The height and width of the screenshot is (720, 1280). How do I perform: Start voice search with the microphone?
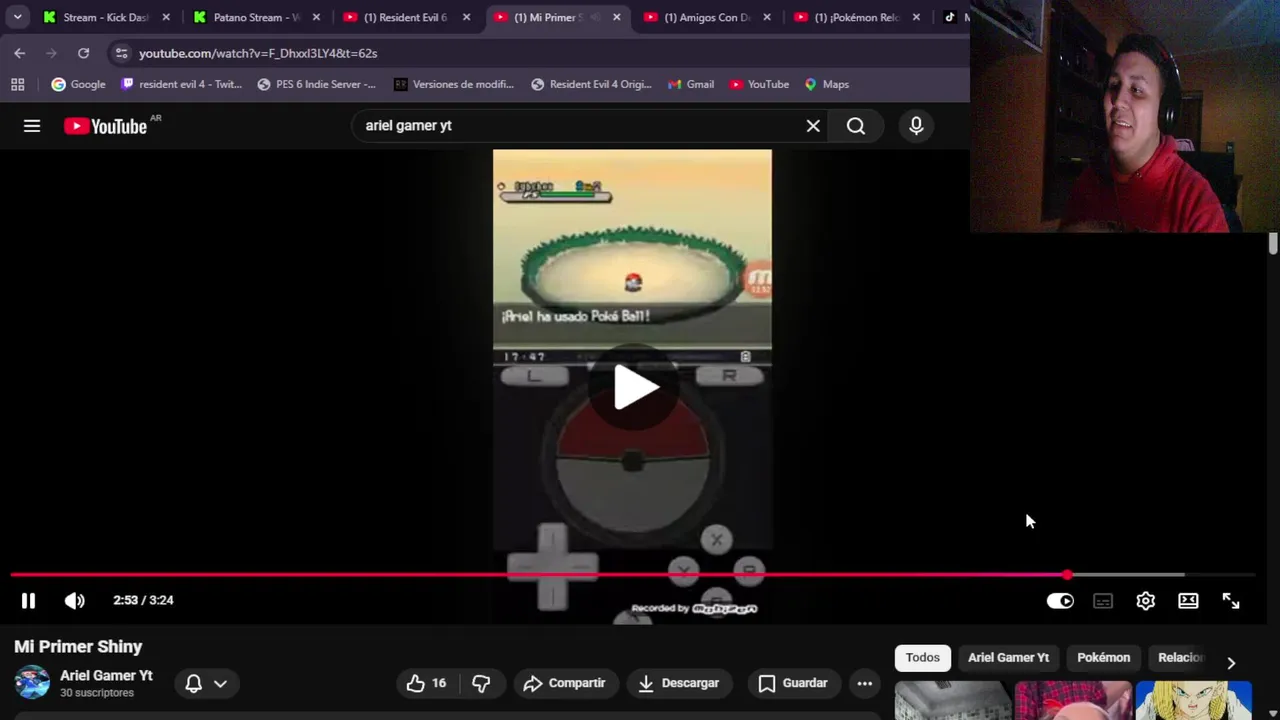(x=916, y=126)
